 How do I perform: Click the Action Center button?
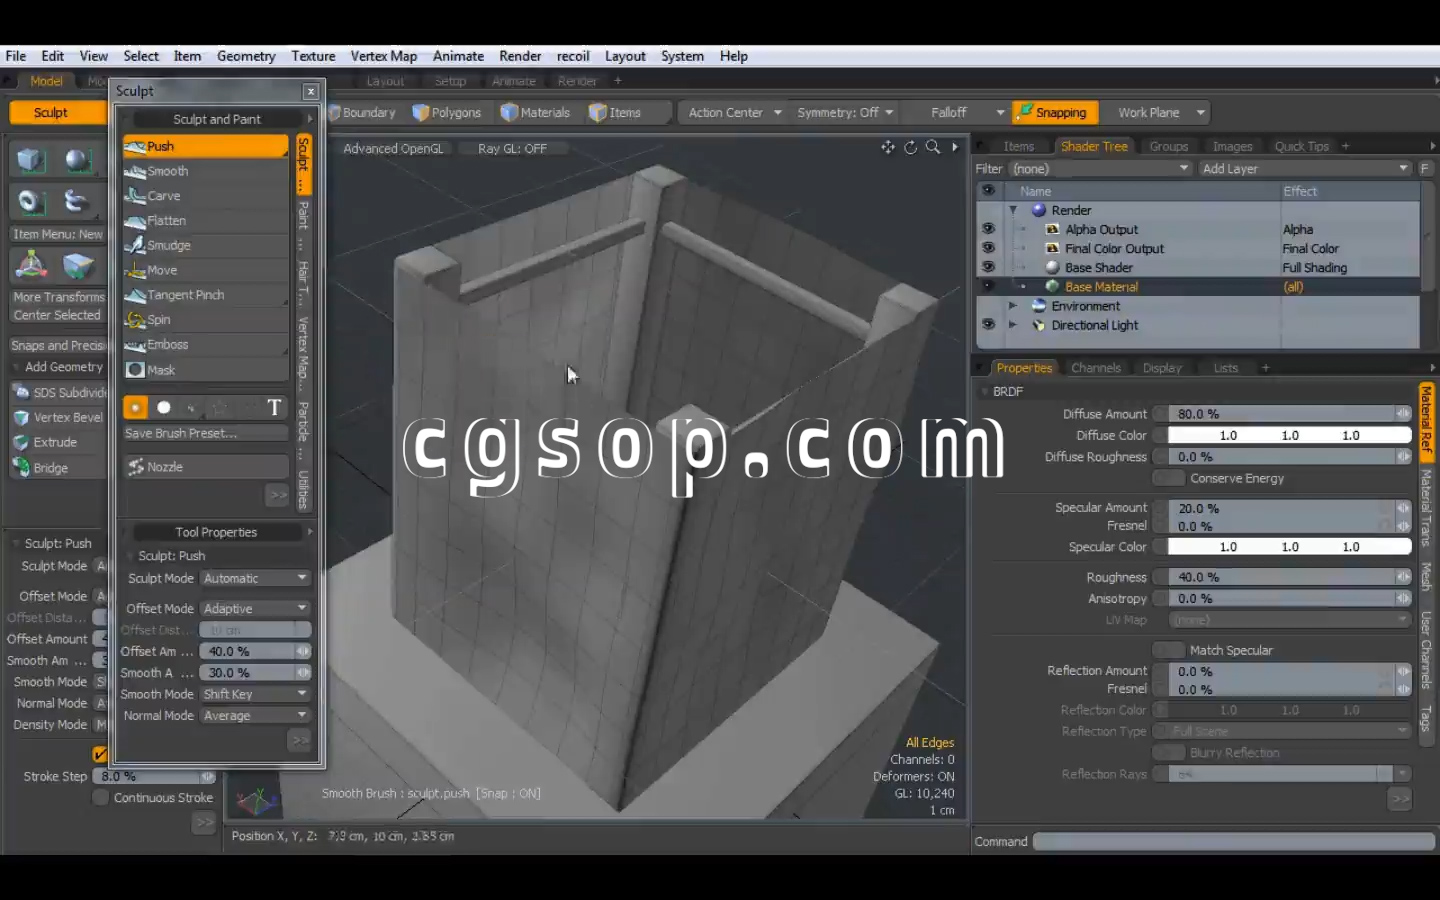tap(734, 112)
